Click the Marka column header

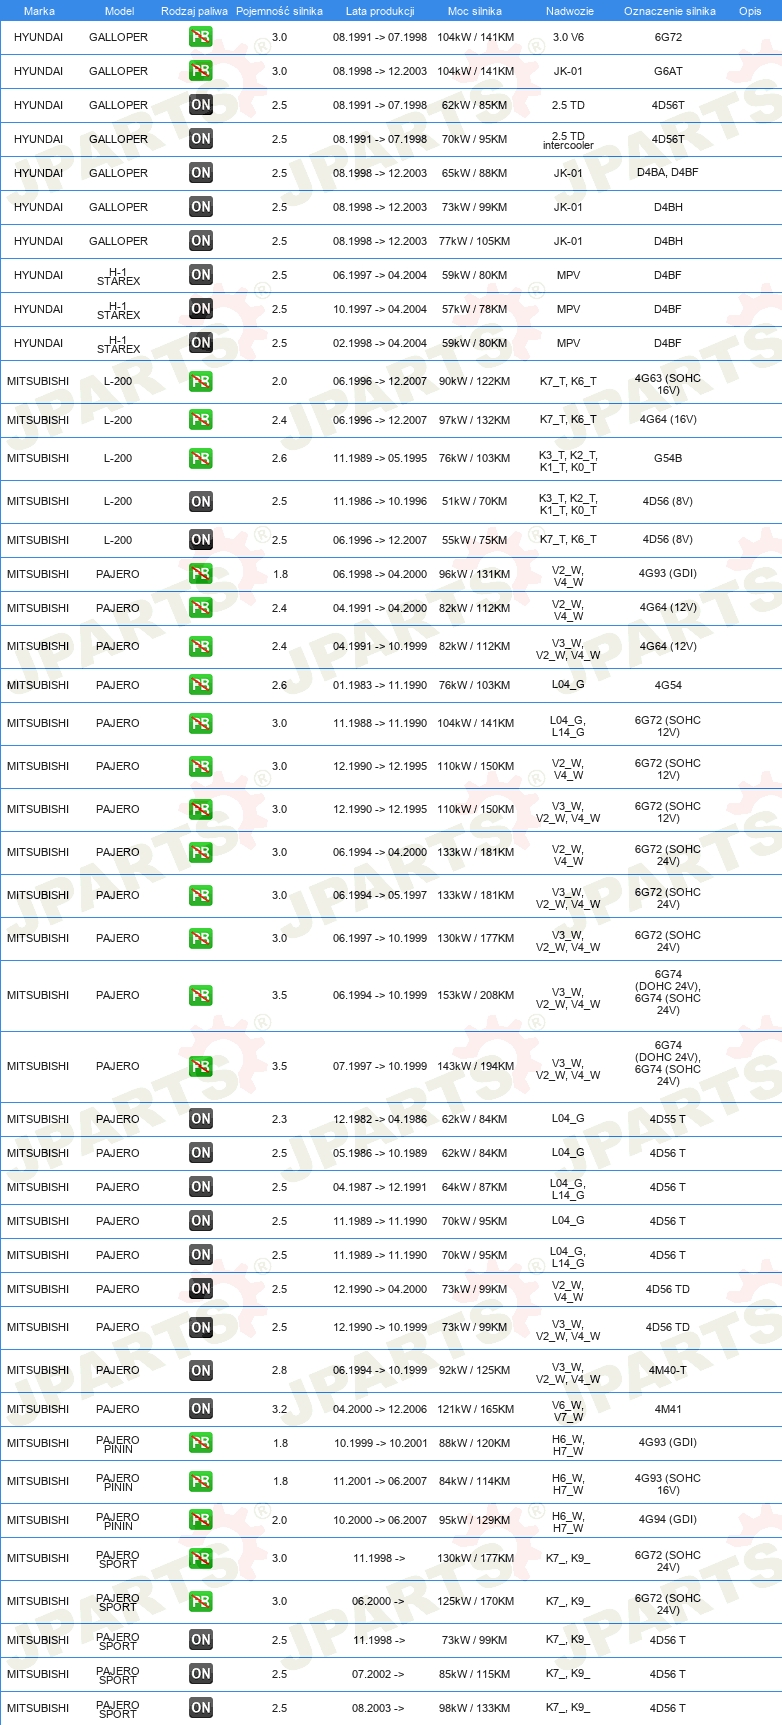pos(39,11)
